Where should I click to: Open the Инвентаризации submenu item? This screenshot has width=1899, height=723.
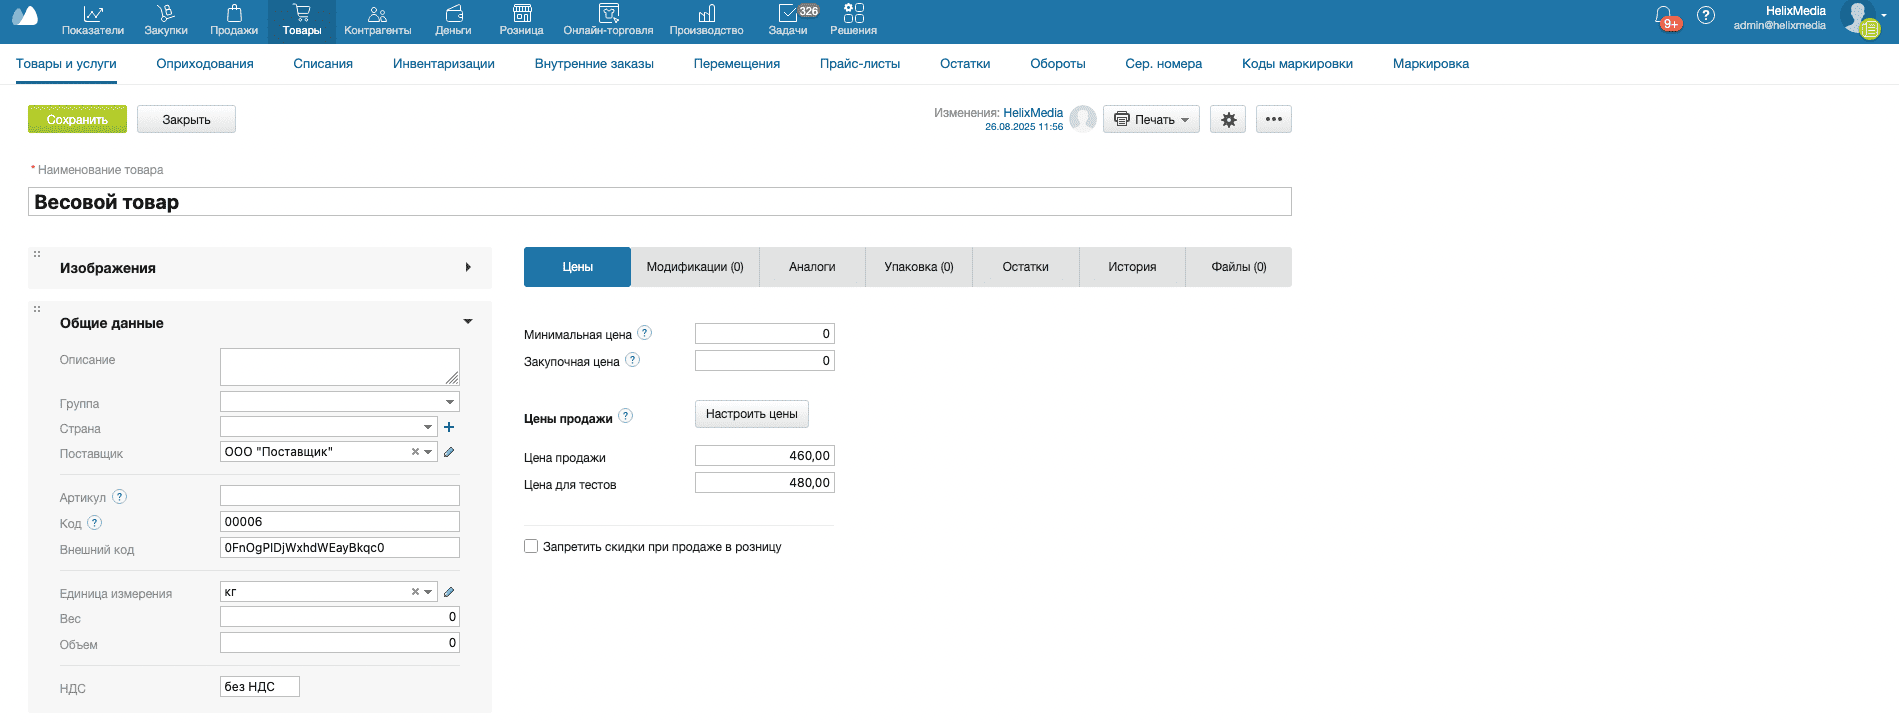(443, 64)
